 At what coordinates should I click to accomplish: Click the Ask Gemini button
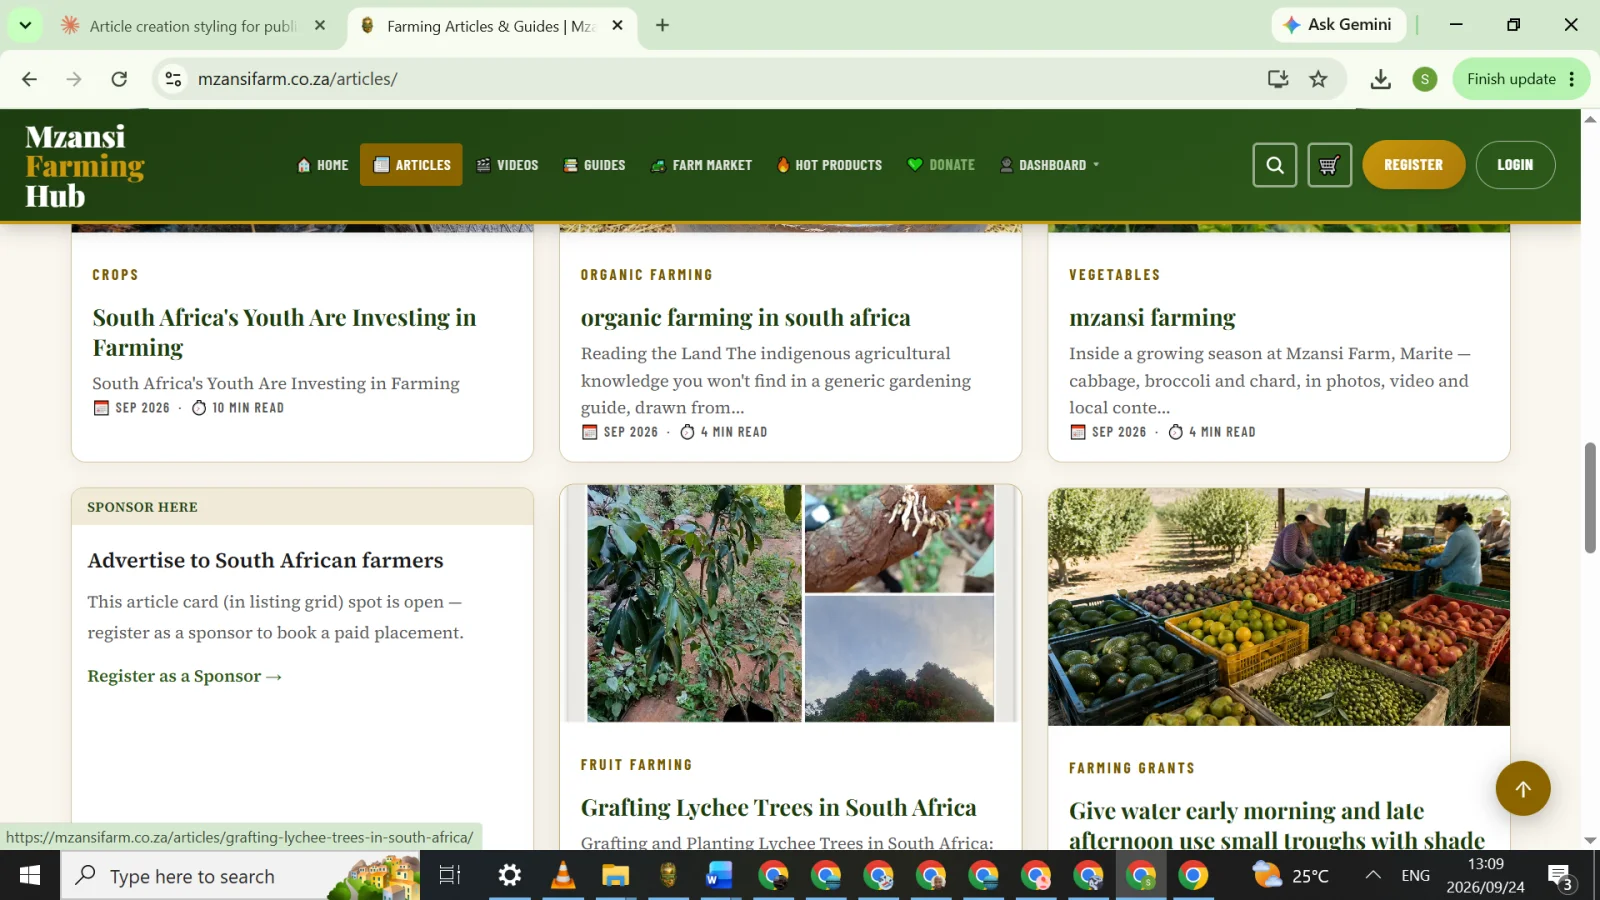coord(1338,25)
